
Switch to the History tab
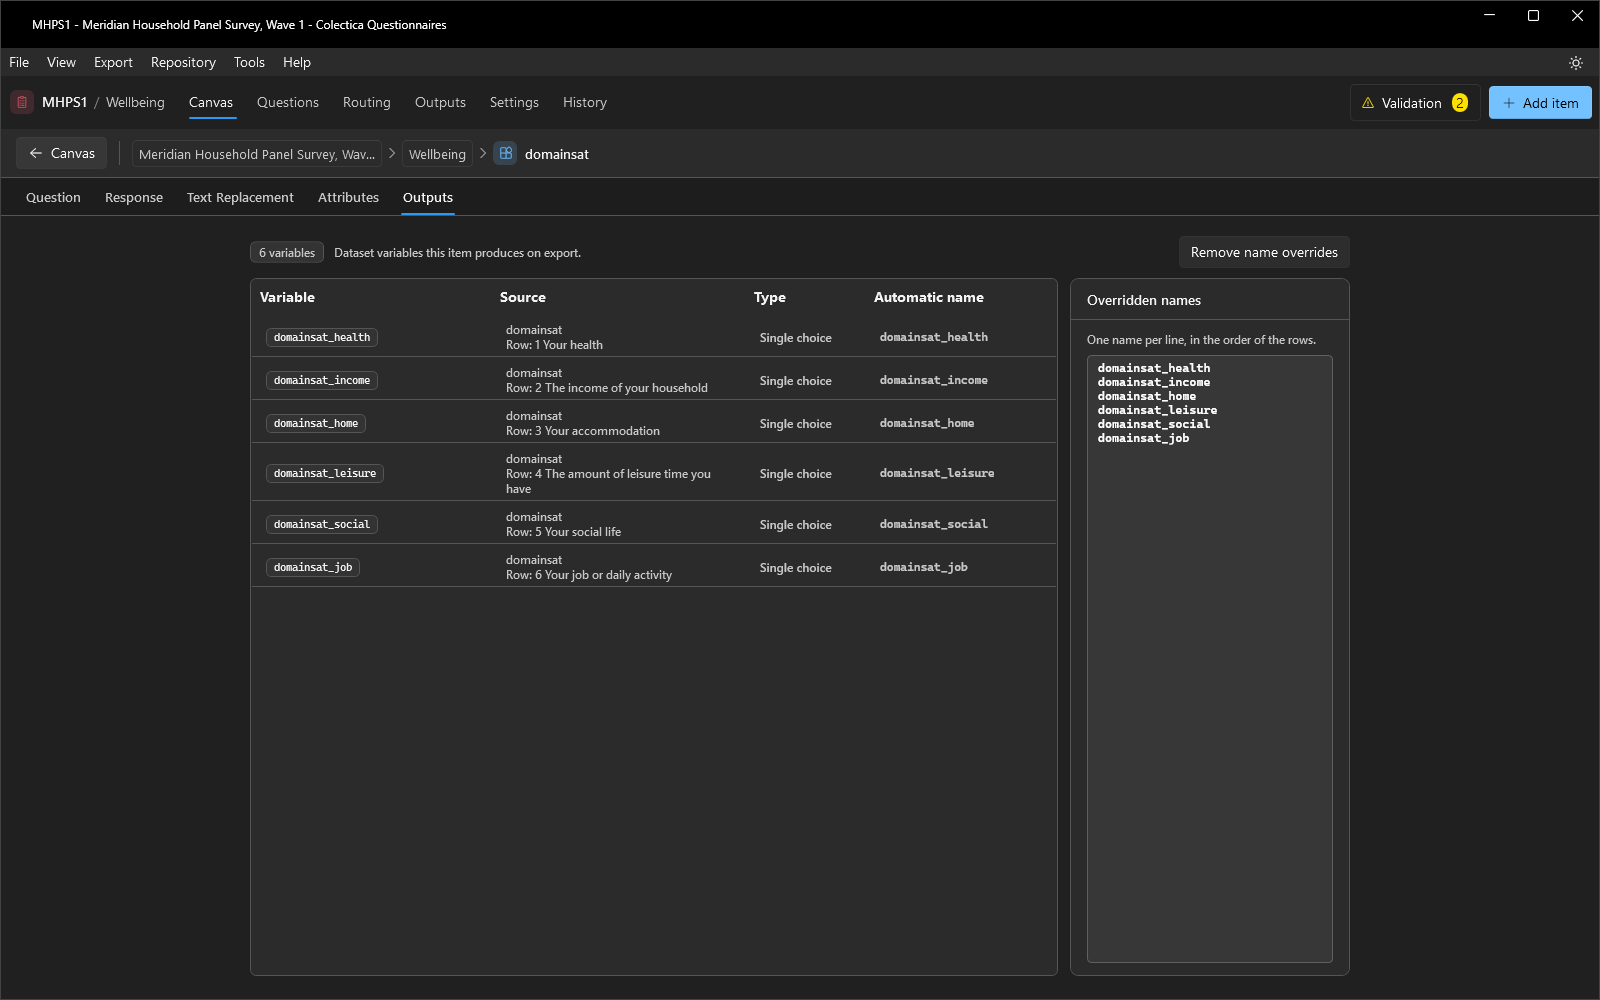pyautogui.click(x=585, y=102)
